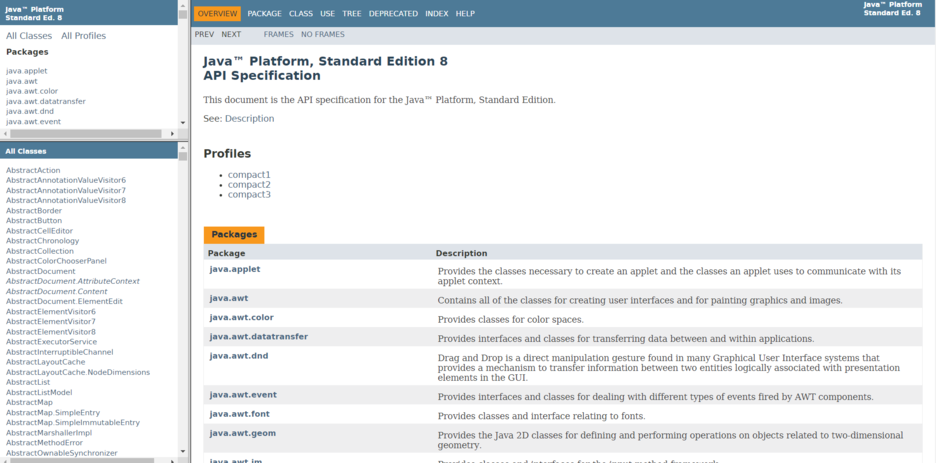Click the right arrow of Packages frame horizontal scrollbar

click(x=173, y=134)
